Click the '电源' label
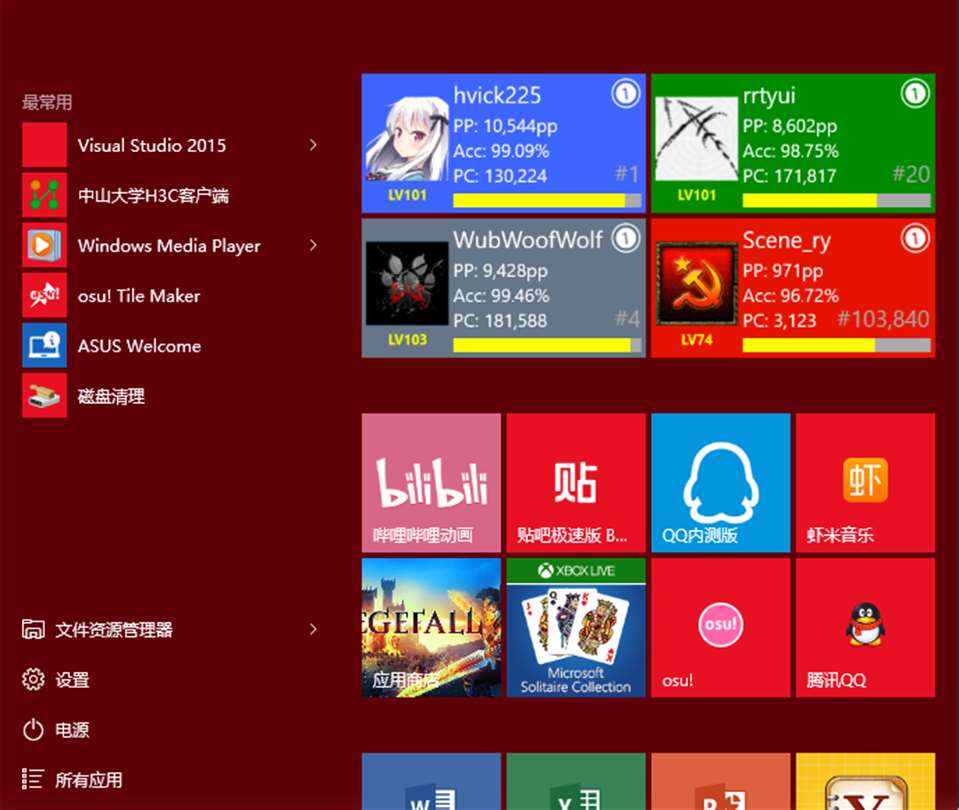The image size is (959, 810). (72, 730)
